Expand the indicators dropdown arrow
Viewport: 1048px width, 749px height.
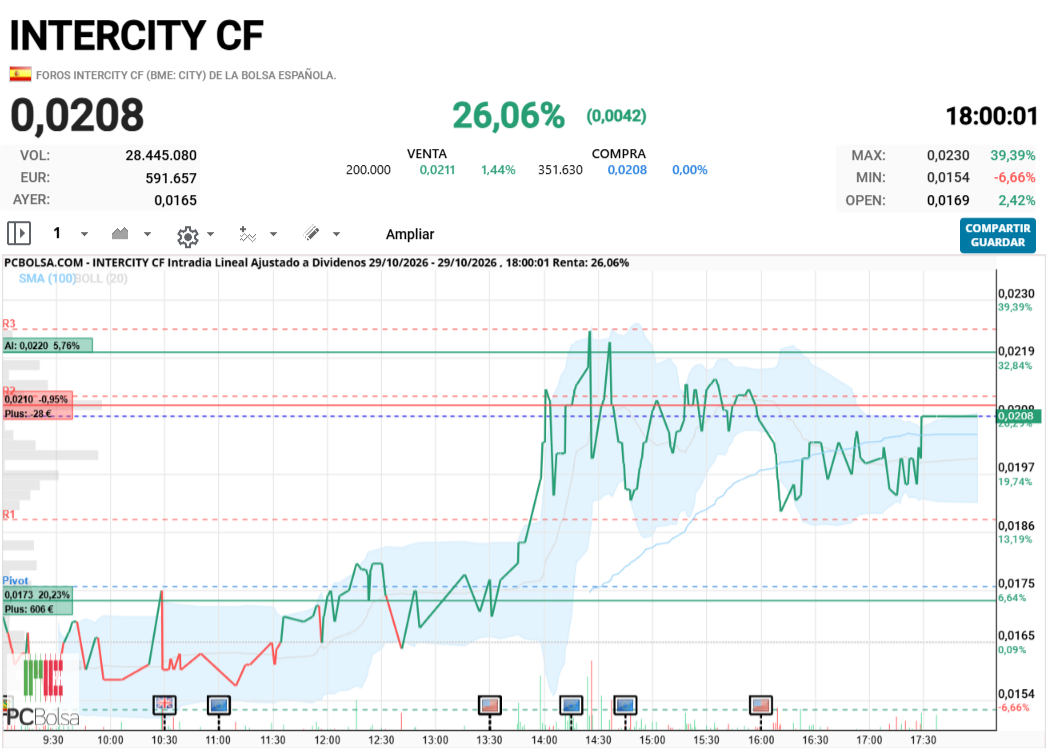click(x=273, y=234)
